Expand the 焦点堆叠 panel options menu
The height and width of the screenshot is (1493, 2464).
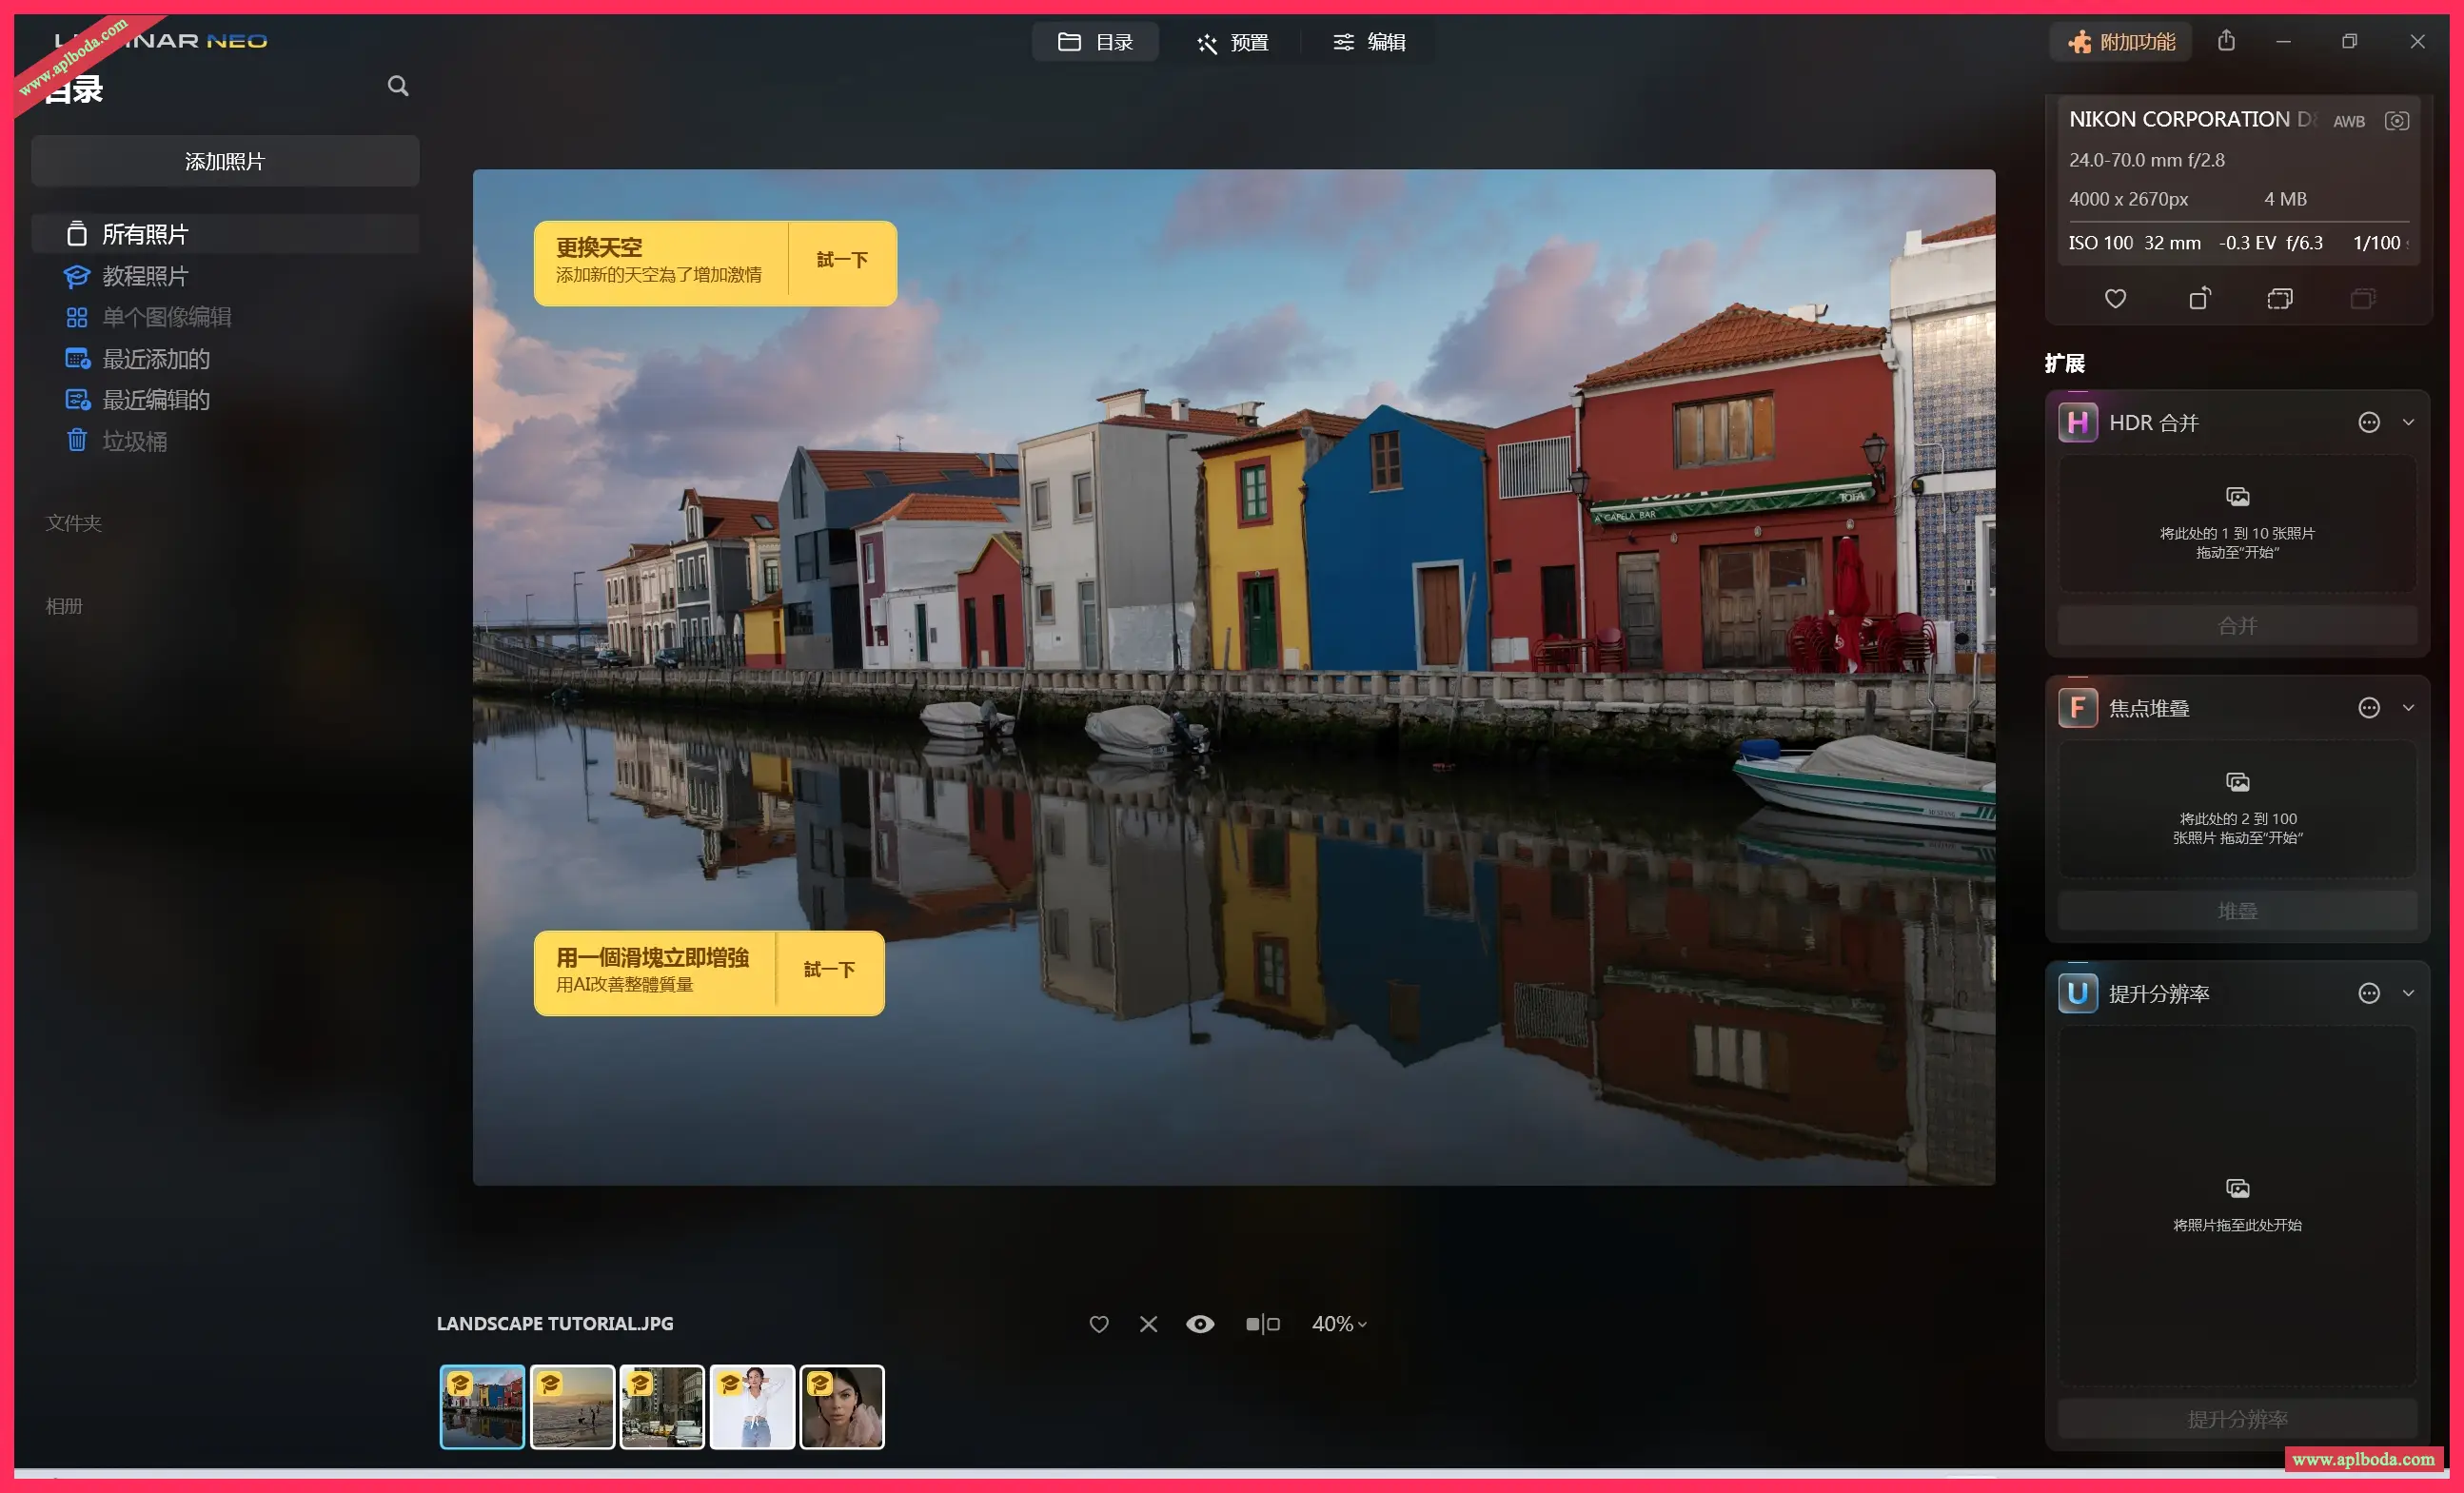point(2368,707)
